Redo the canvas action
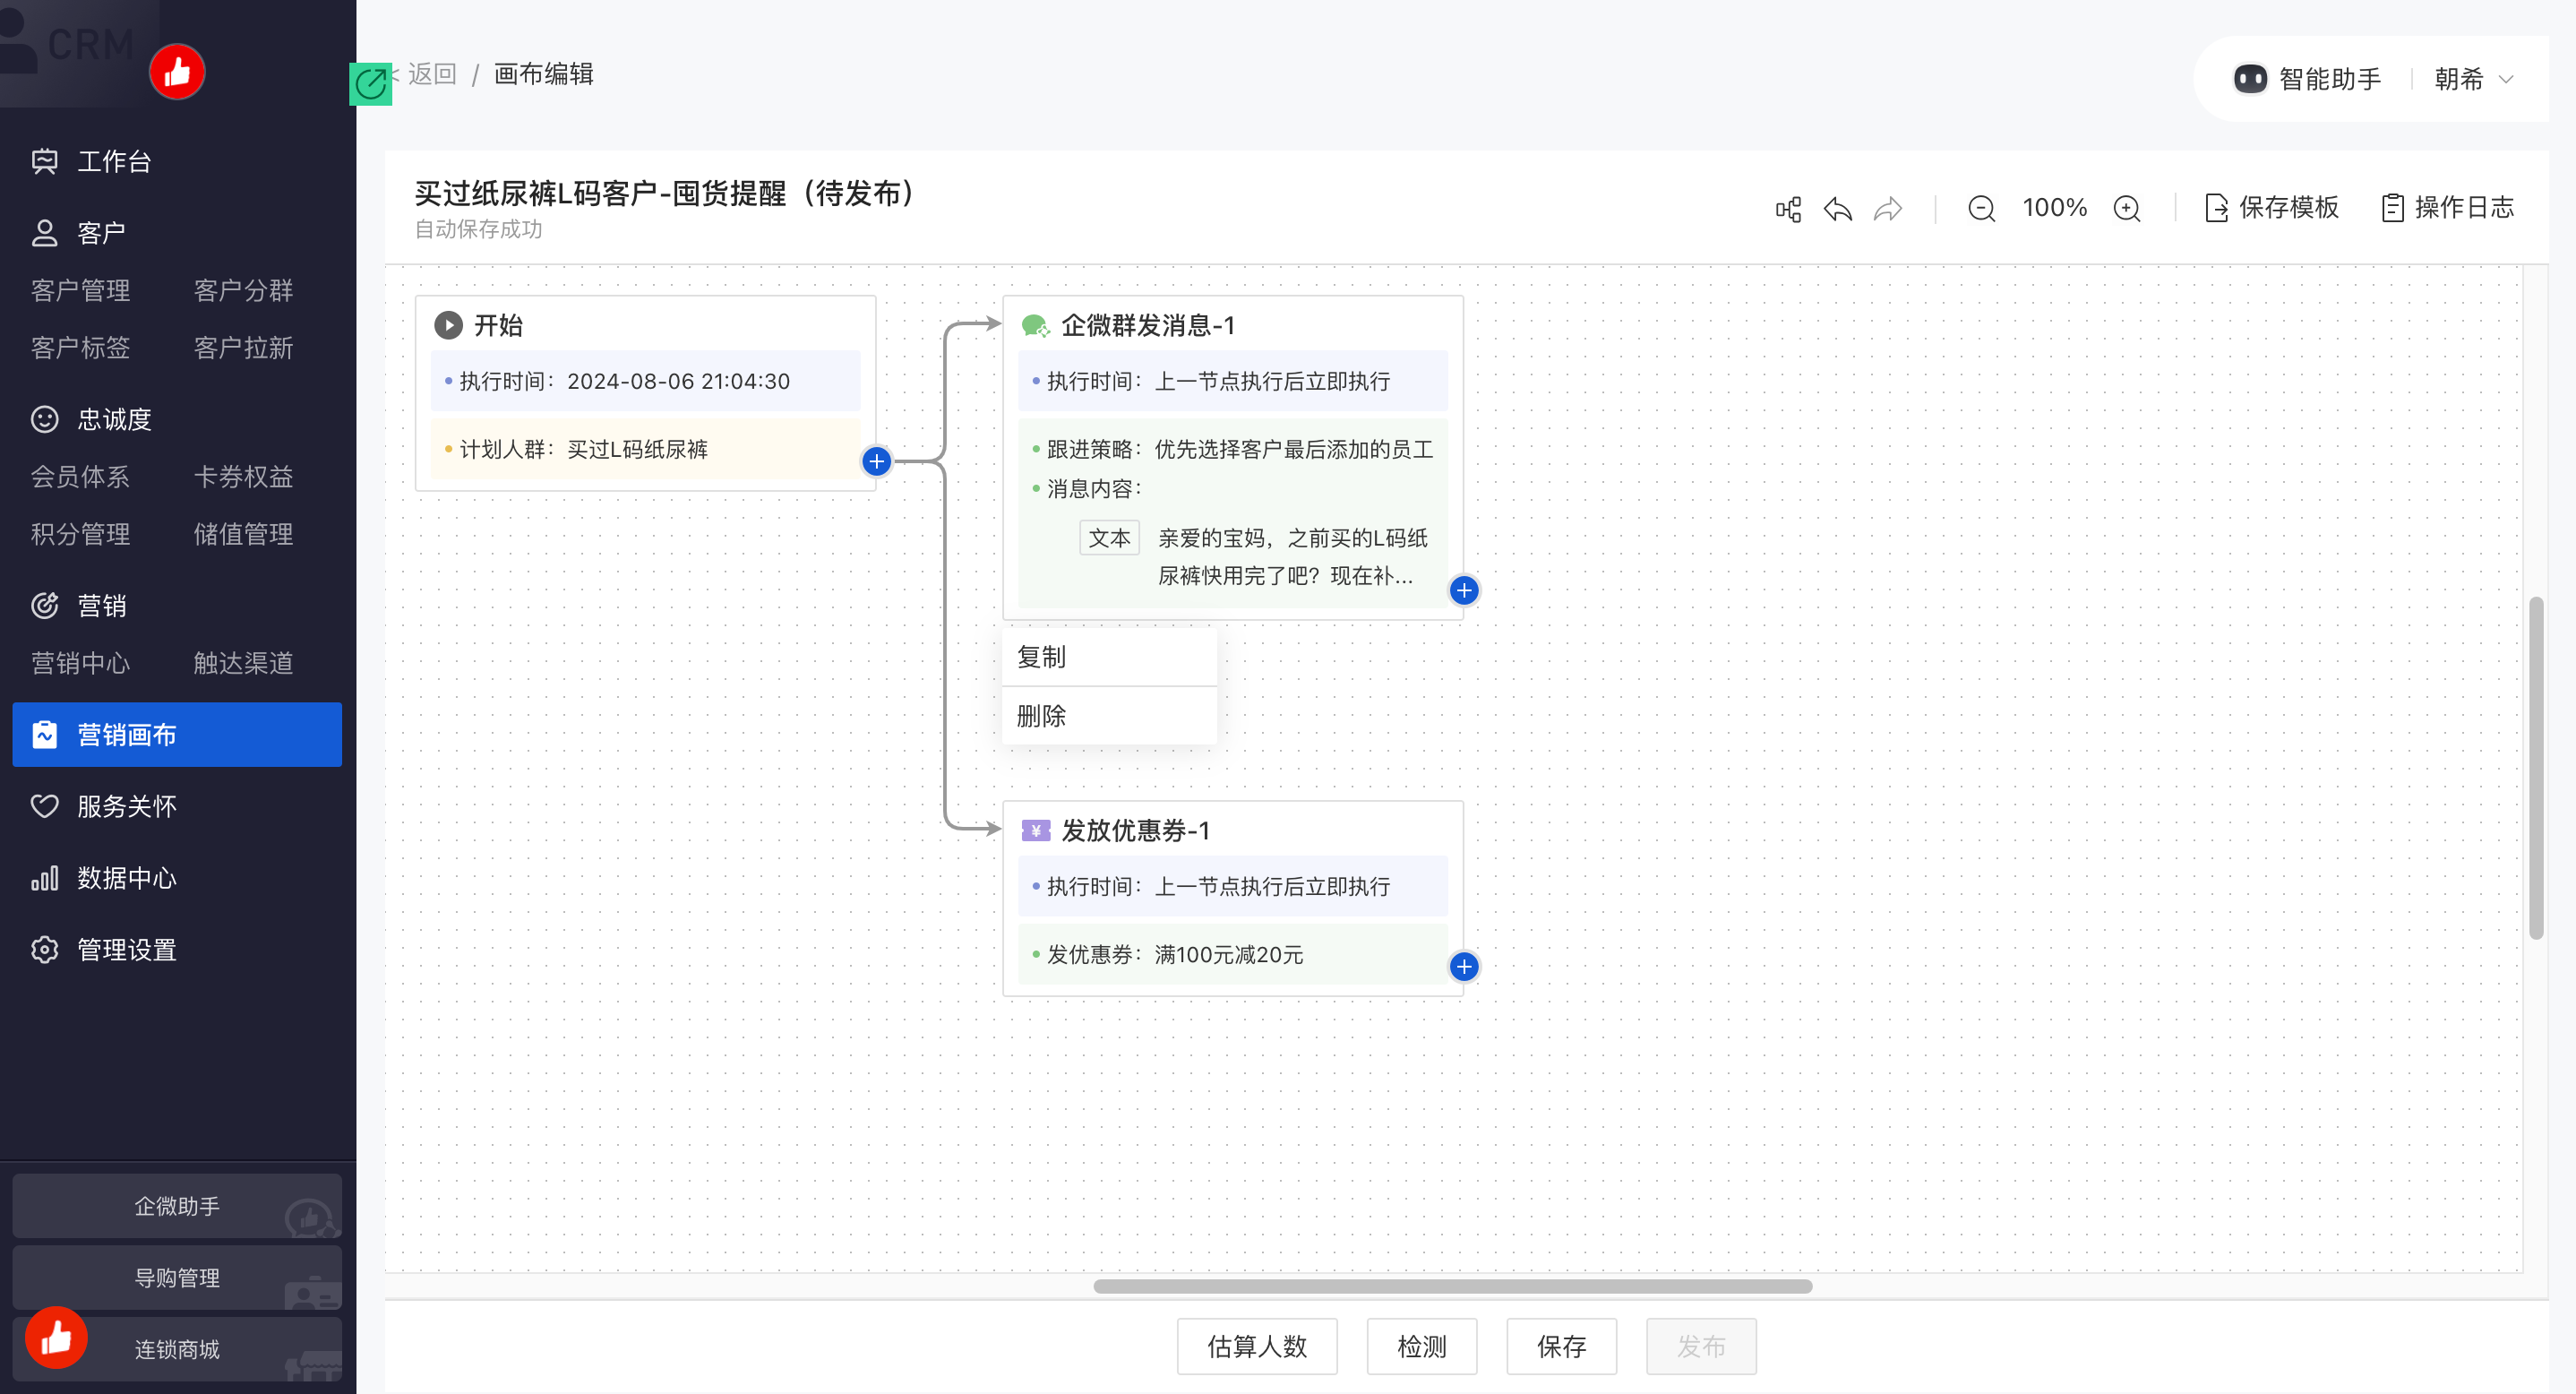Viewport: 2576px width, 1394px height. coord(1888,209)
